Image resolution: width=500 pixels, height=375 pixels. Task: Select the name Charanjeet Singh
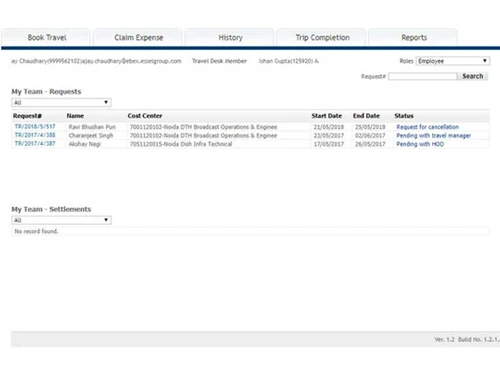point(91,136)
